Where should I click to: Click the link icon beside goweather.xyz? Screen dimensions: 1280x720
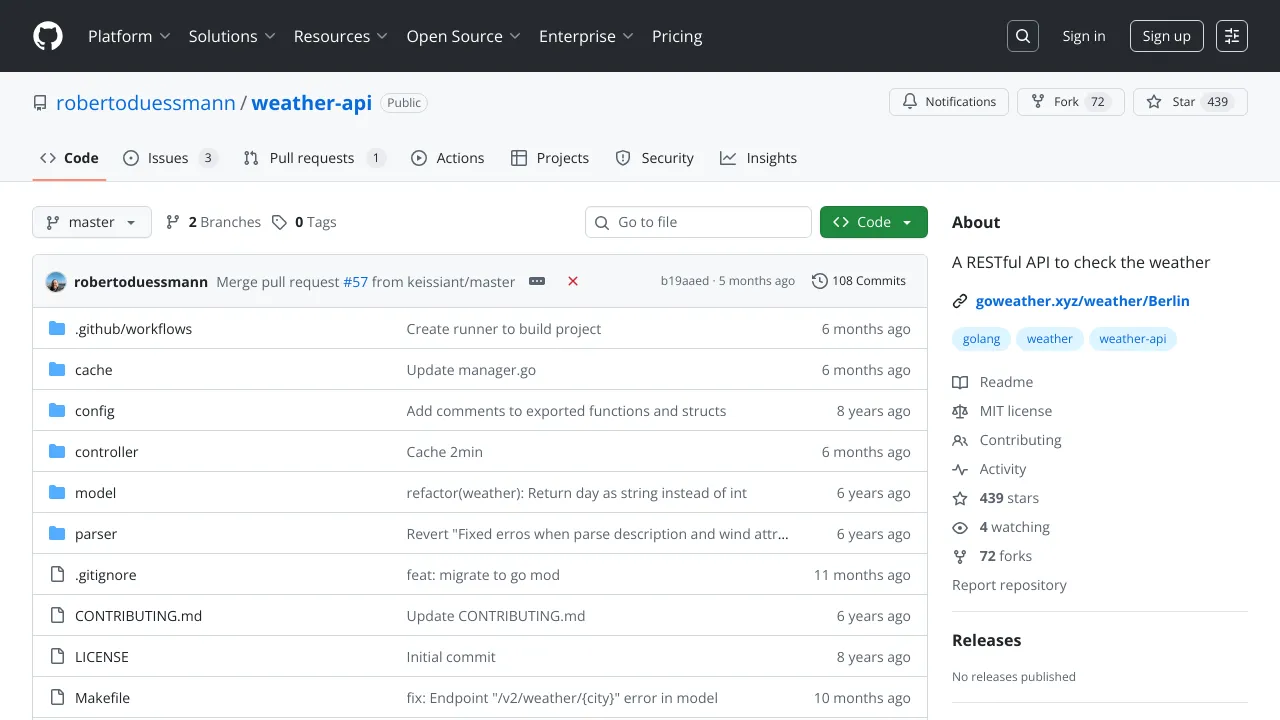pyautogui.click(x=960, y=301)
